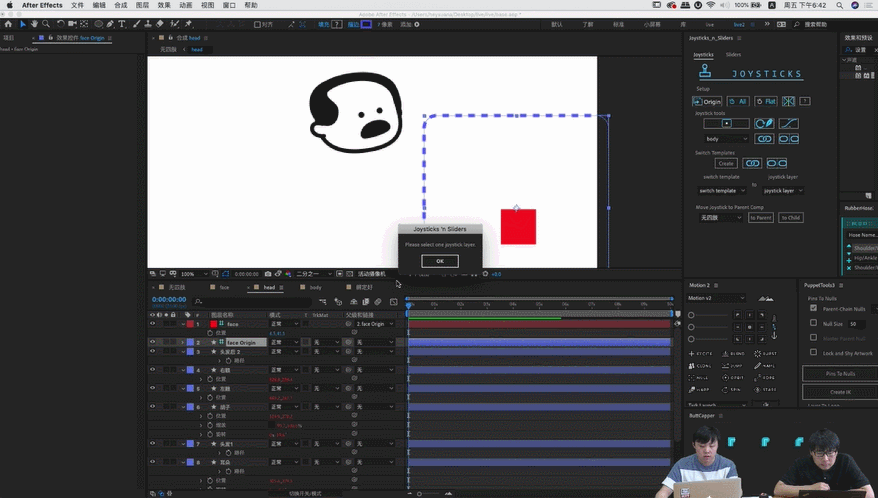Image resolution: width=878 pixels, height=498 pixels.
Task: Click the timeline layer search field
Action: point(252,301)
